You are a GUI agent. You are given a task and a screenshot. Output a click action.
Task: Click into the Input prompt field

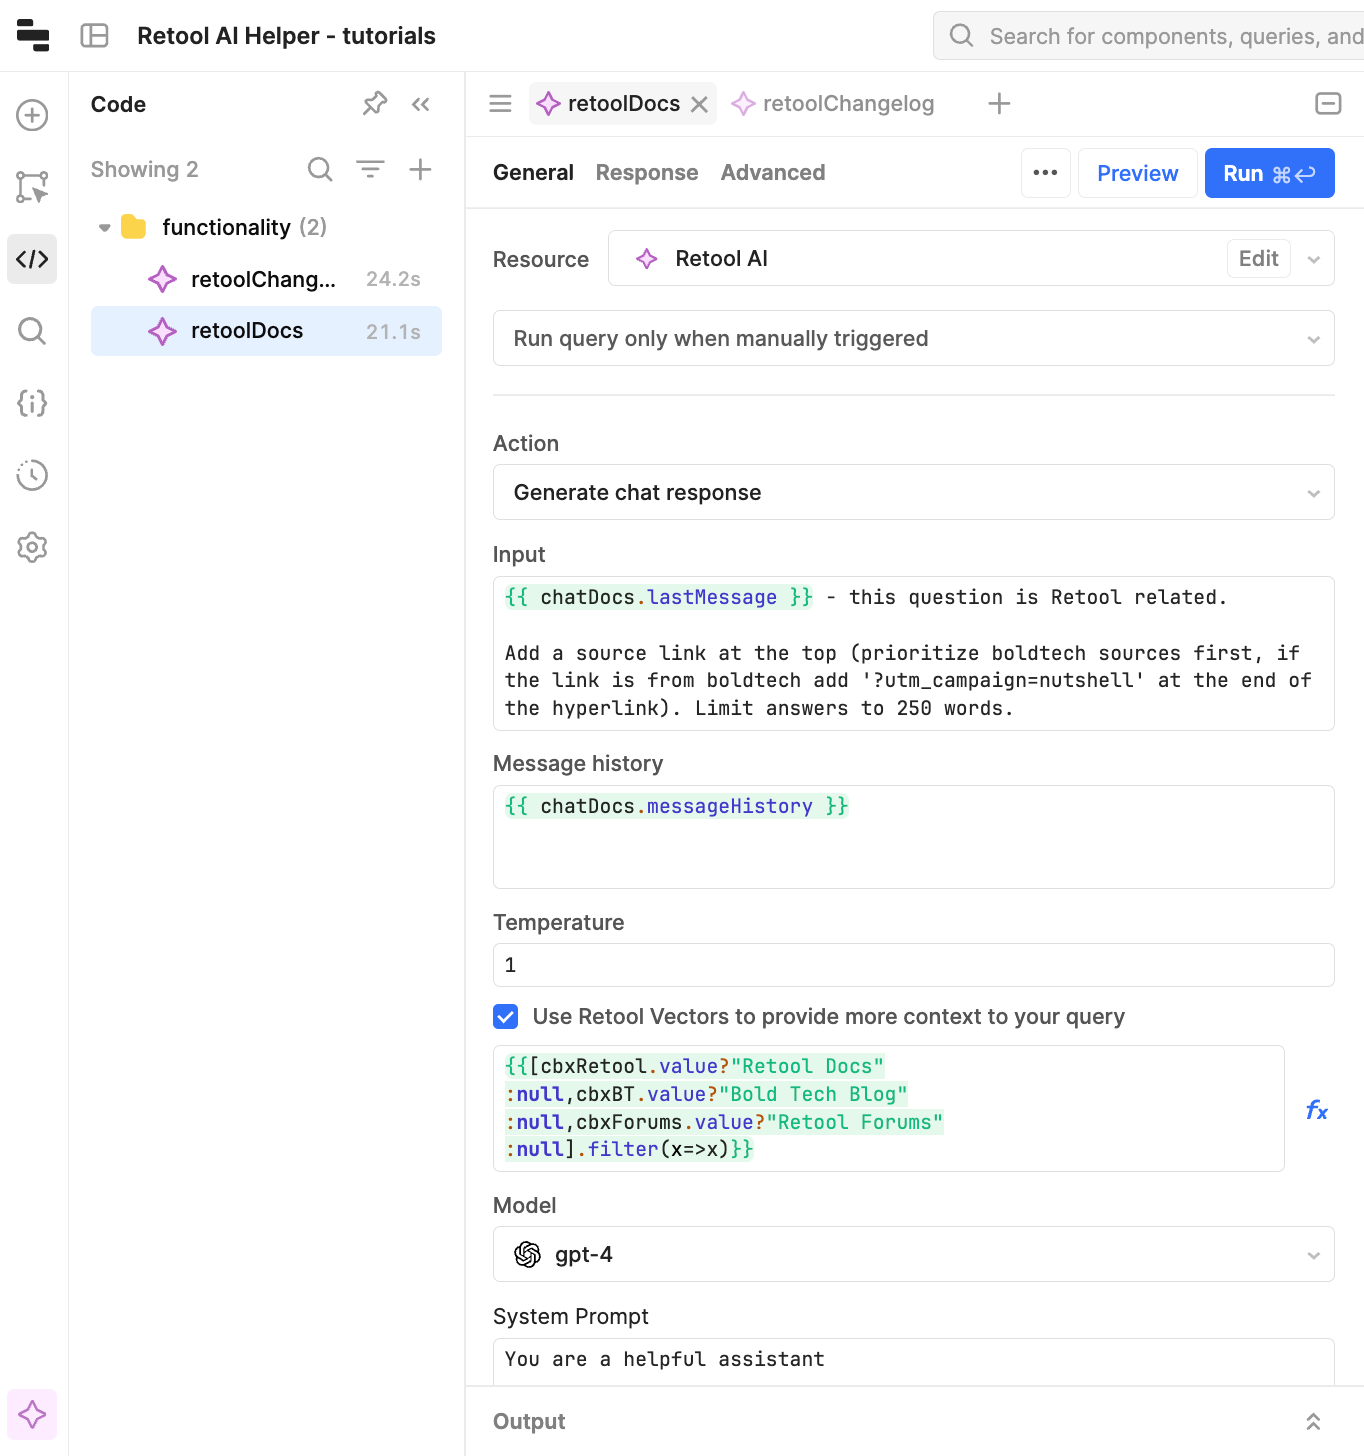914,653
